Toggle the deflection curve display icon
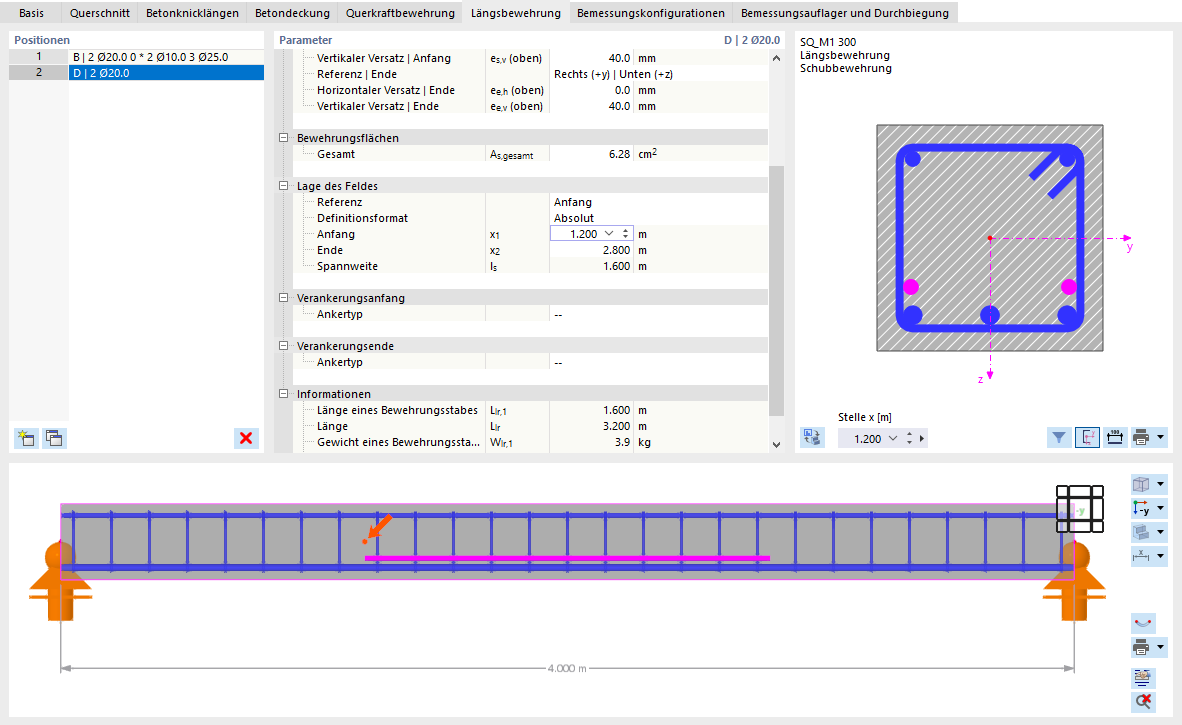The width and height of the screenshot is (1182, 725). click(x=1144, y=623)
